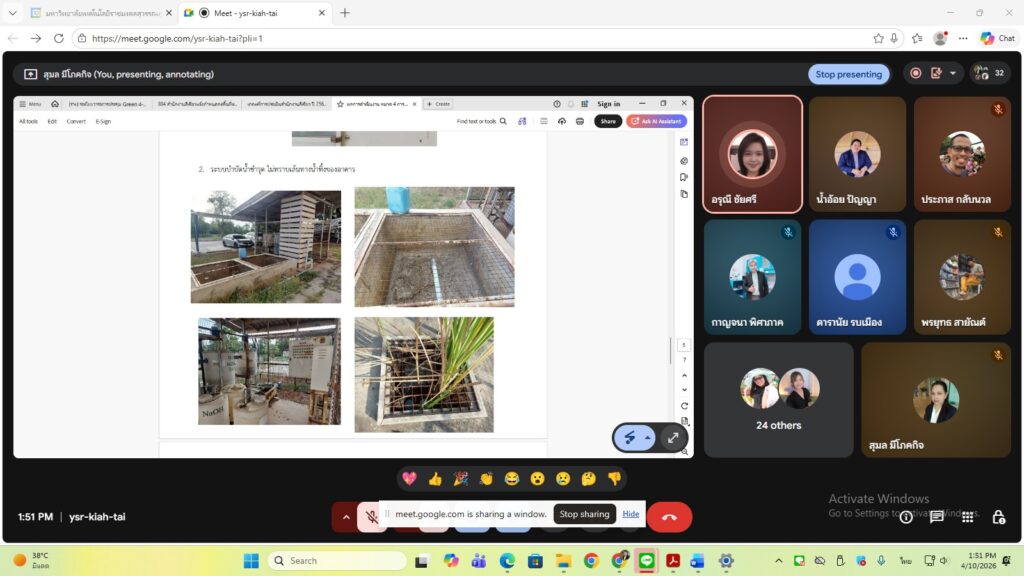This screenshot has height=576, width=1024.
Task: Send the thumbs up reaction
Action: [435, 479]
